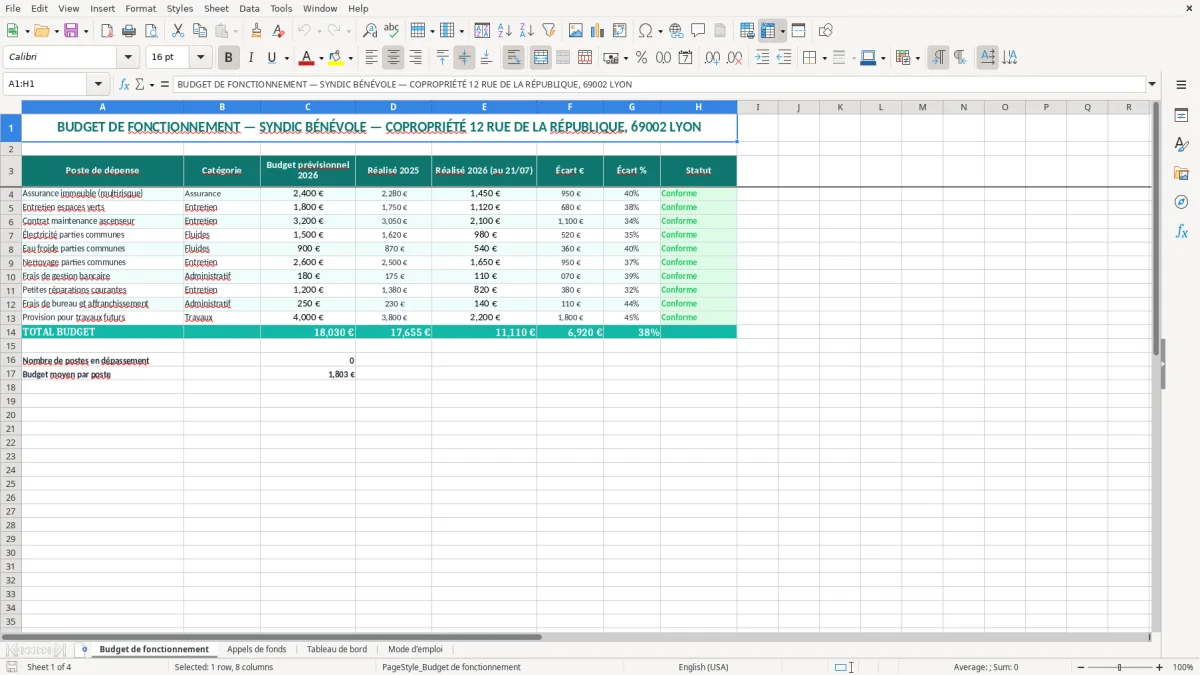The image size is (1200, 675).
Task: Open the Data menu
Action: tap(249, 8)
